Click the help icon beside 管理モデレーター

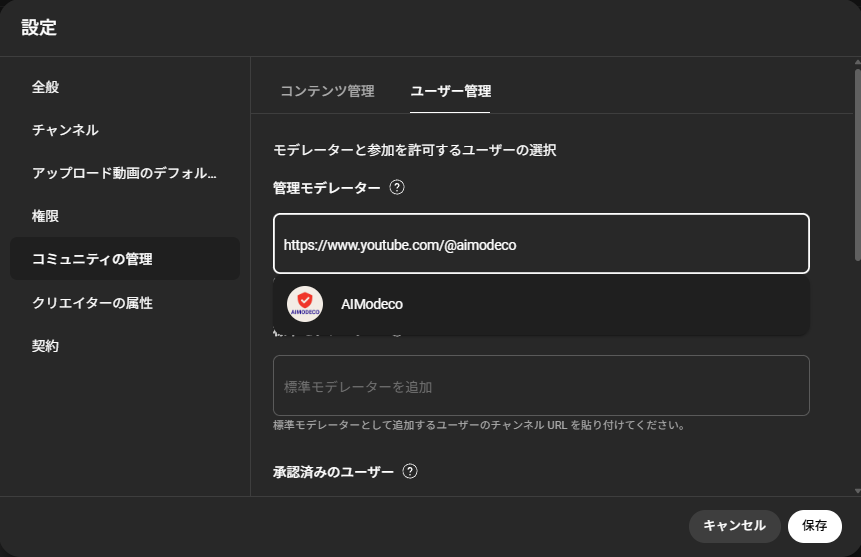click(x=397, y=187)
